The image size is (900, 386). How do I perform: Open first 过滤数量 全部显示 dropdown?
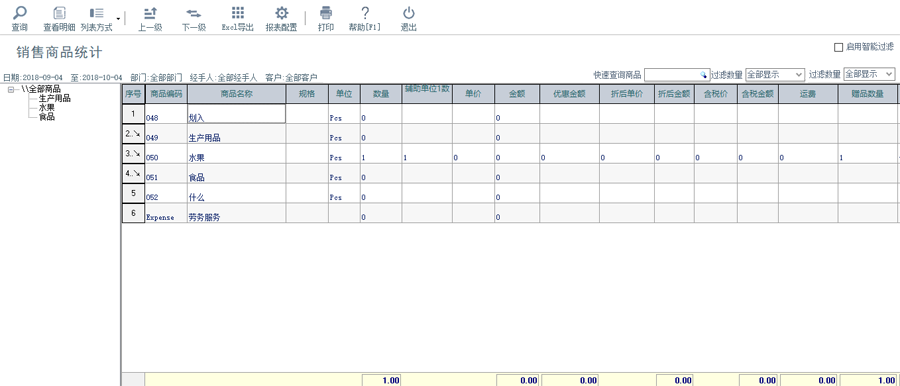coord(775,75)
